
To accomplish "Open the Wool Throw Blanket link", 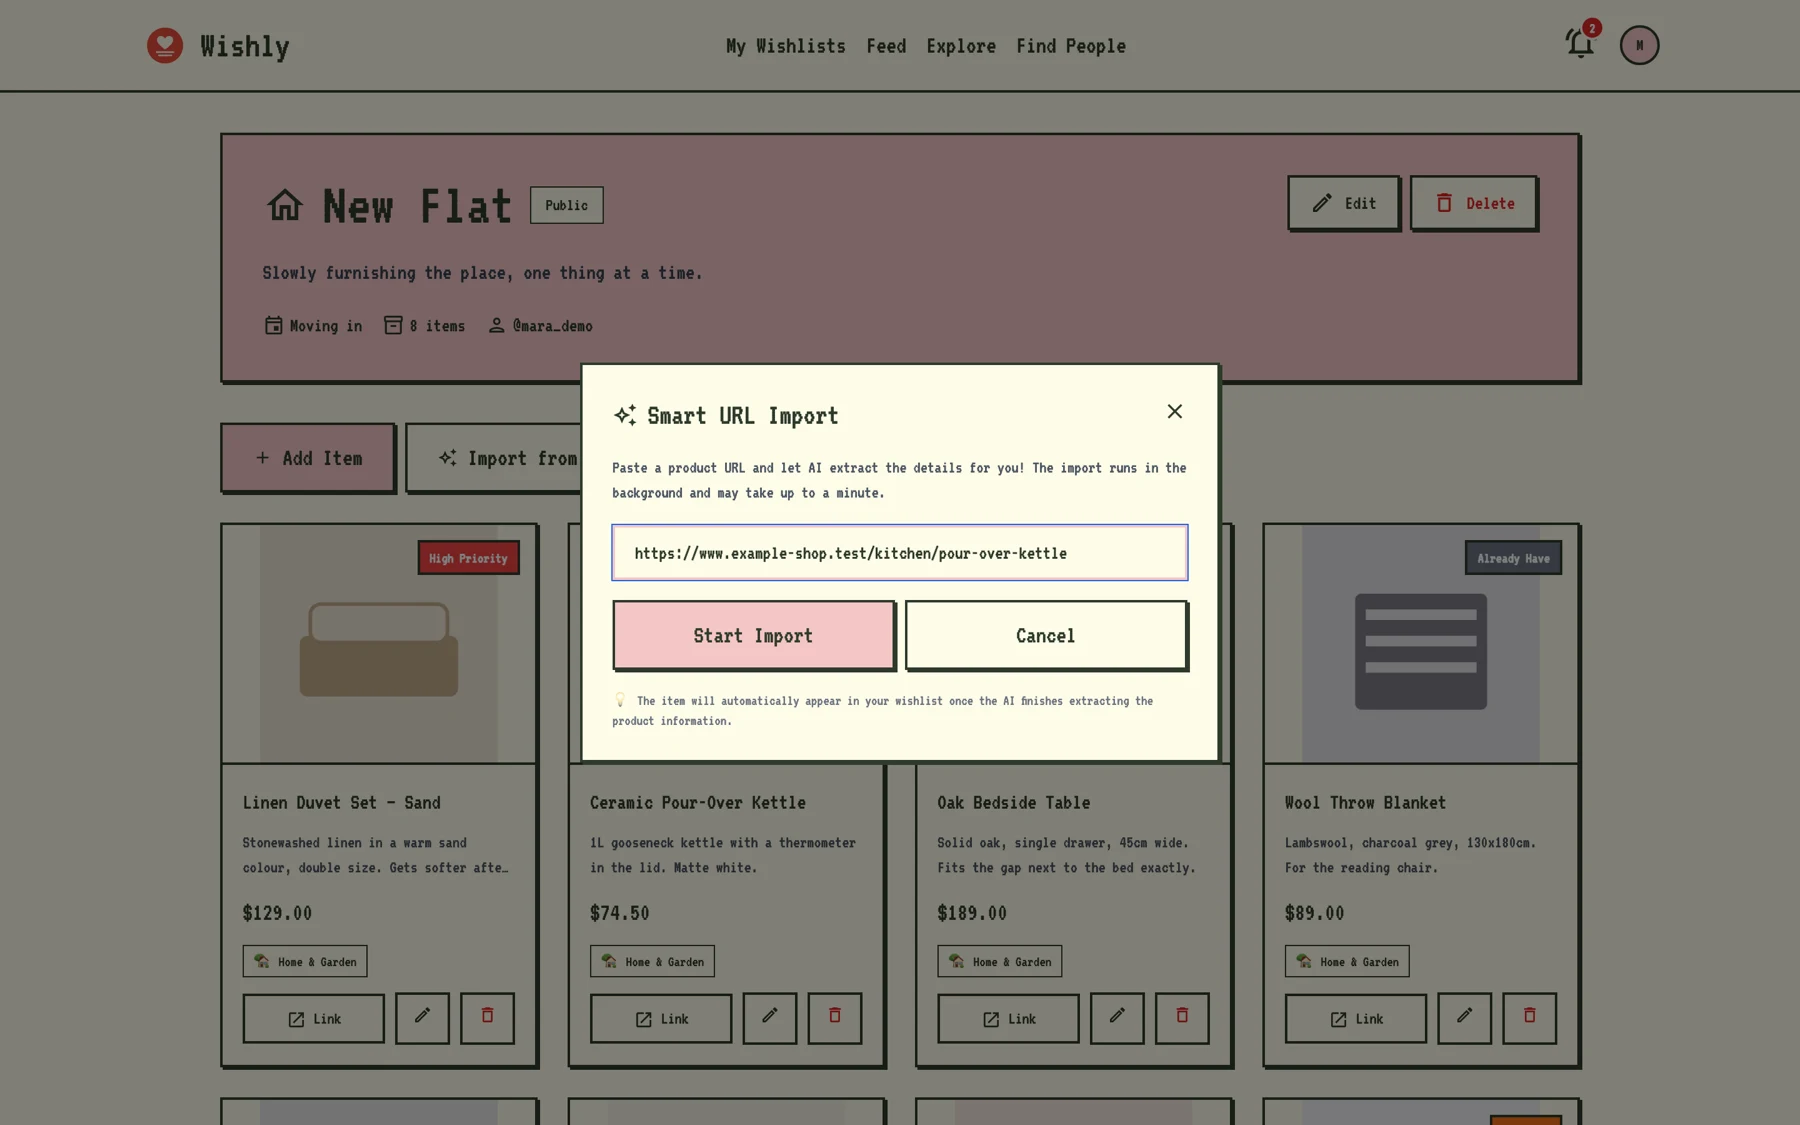I will 1356,1019.
